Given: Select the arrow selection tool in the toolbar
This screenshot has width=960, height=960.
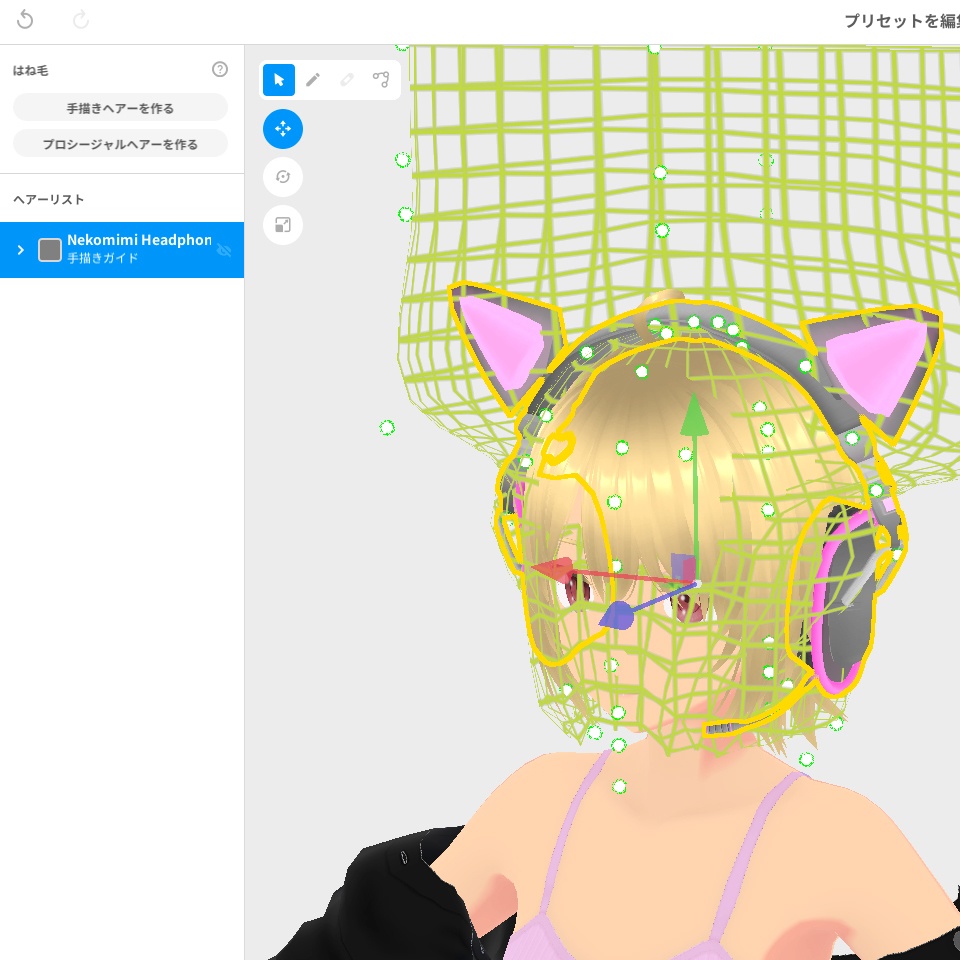Looking at the screenshot, I should pyautogui.click(x=279, y=80).
